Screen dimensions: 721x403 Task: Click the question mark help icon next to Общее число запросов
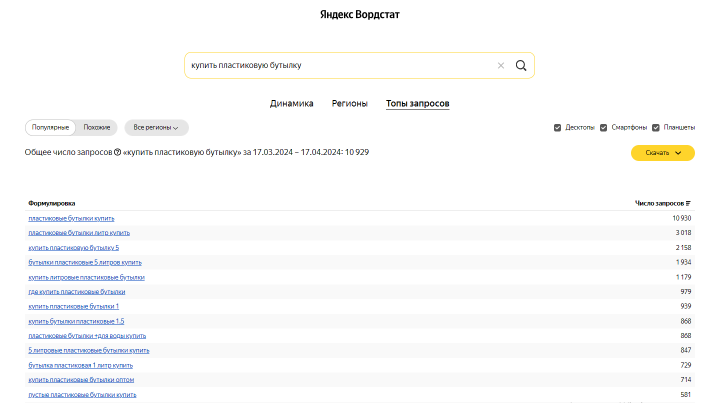point(117,152)
